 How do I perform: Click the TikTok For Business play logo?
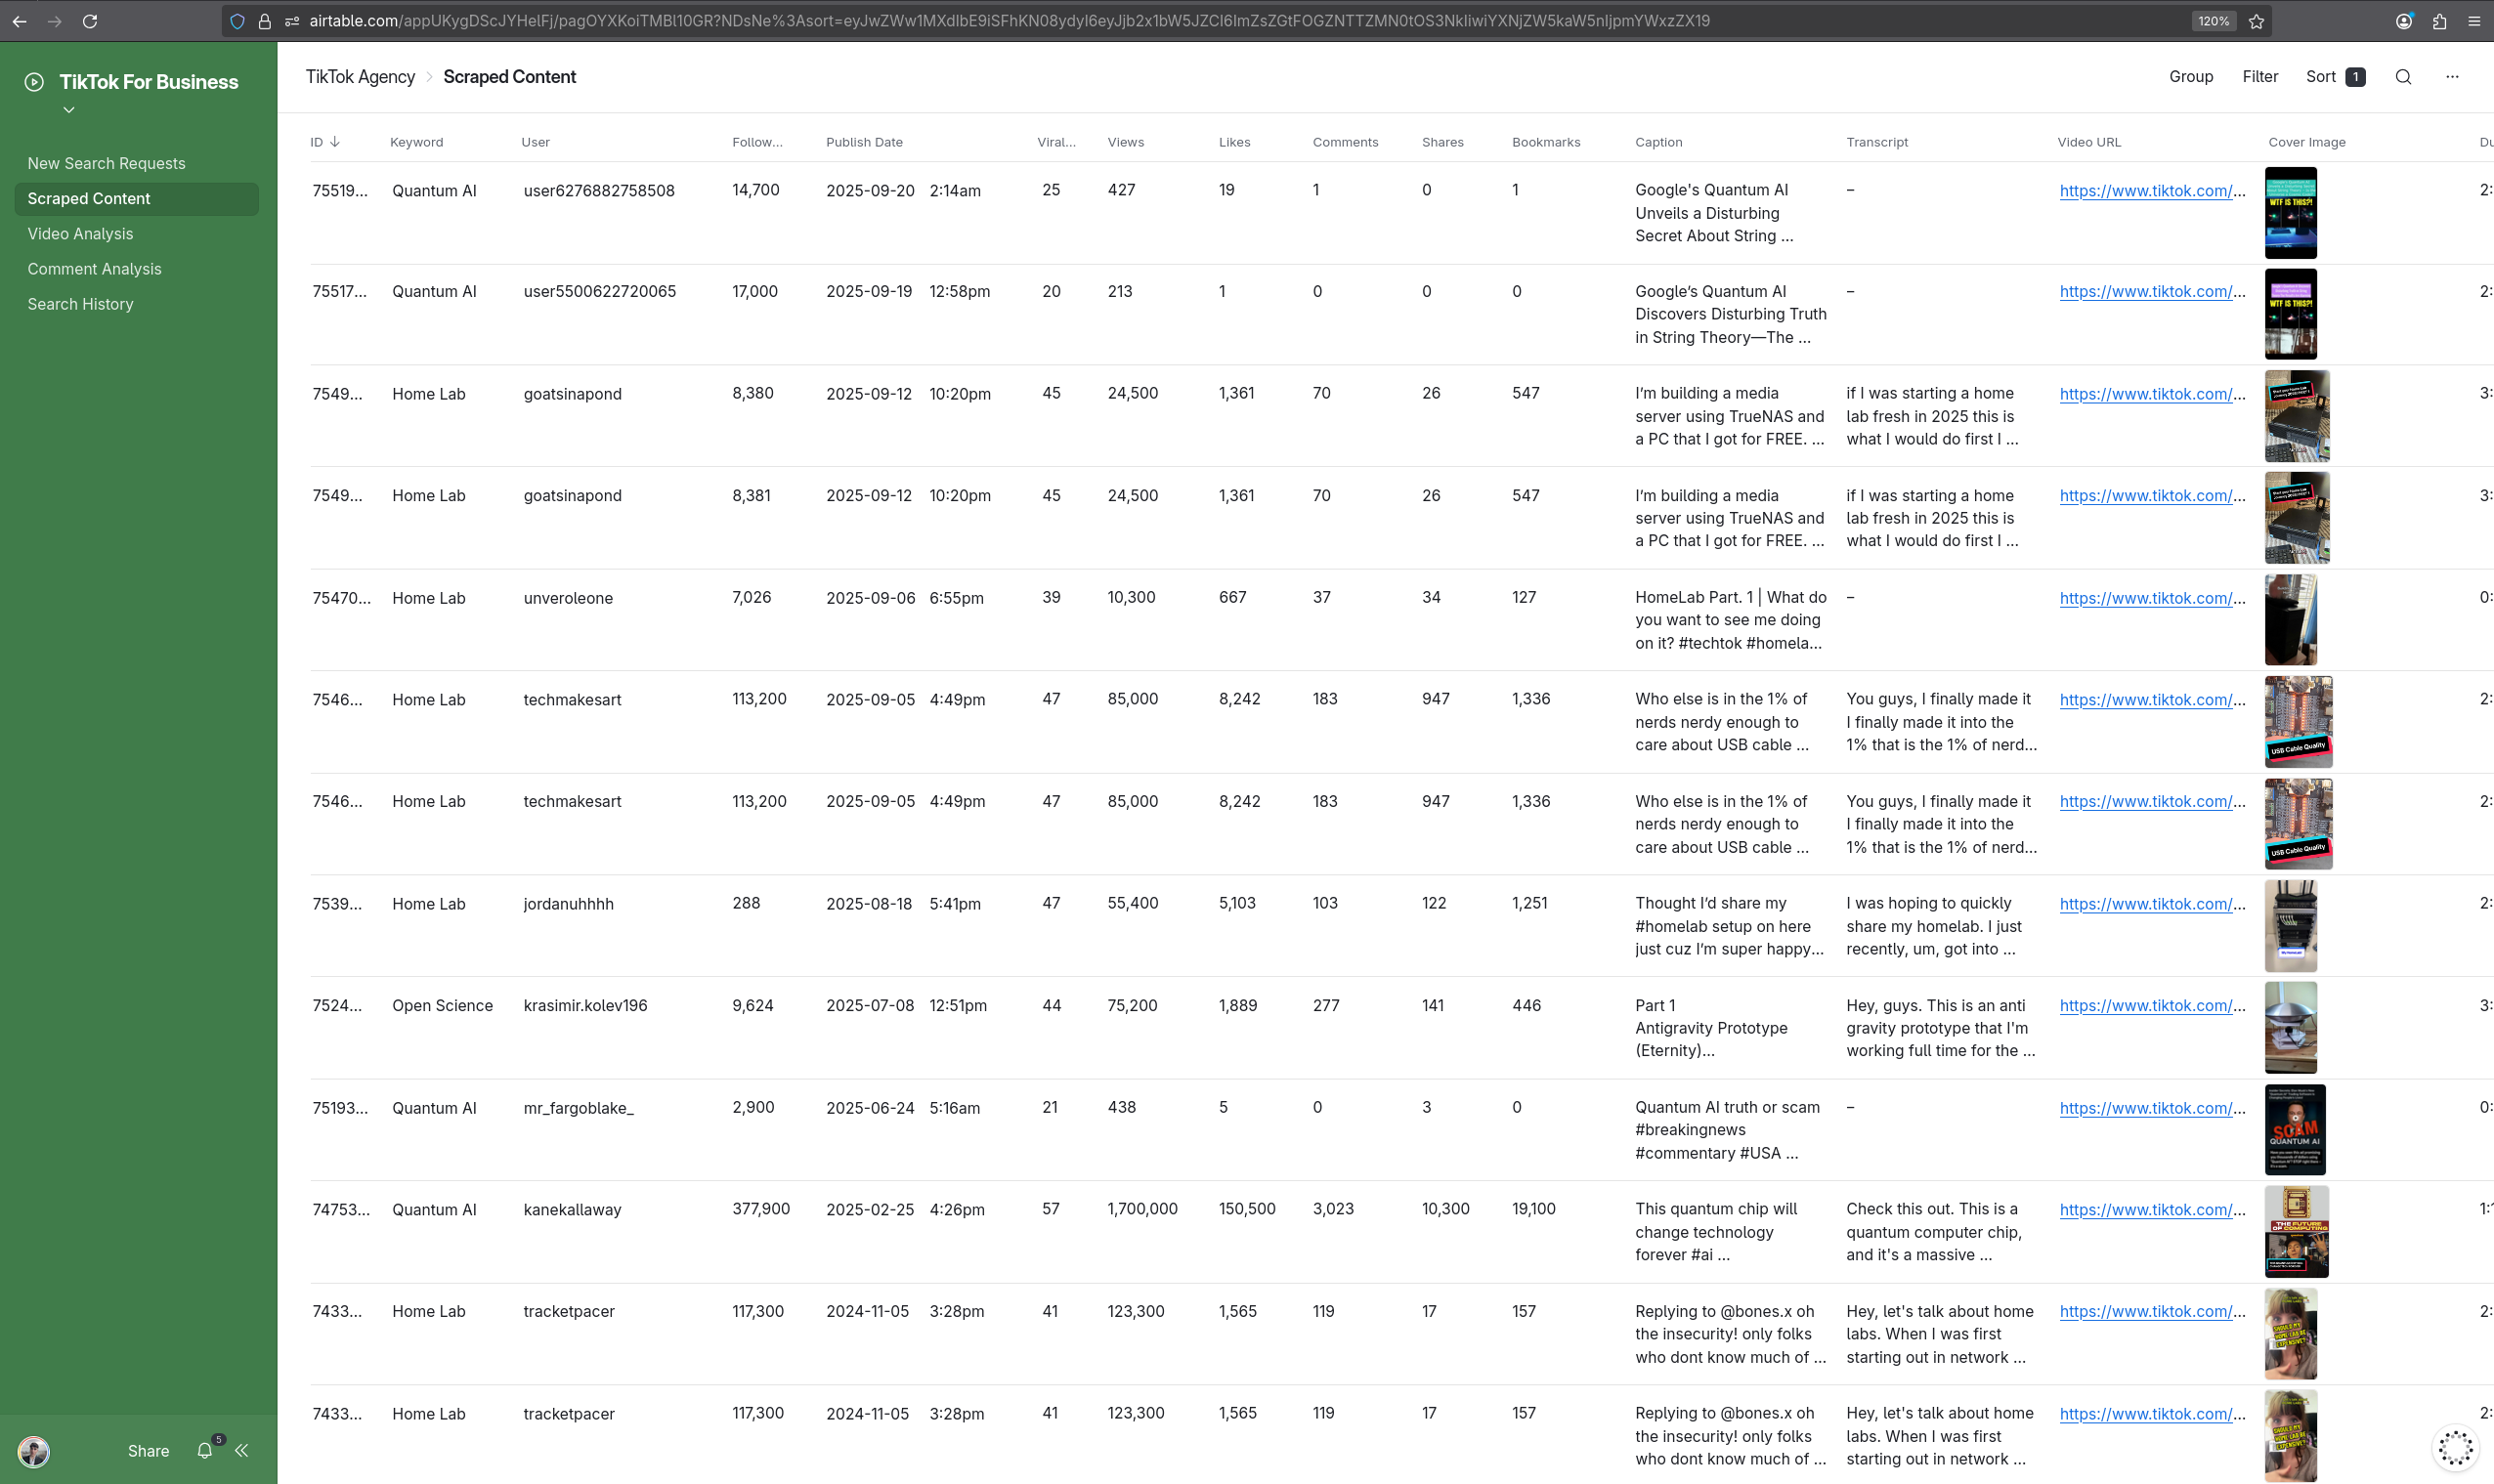click(x=33, y=81)
